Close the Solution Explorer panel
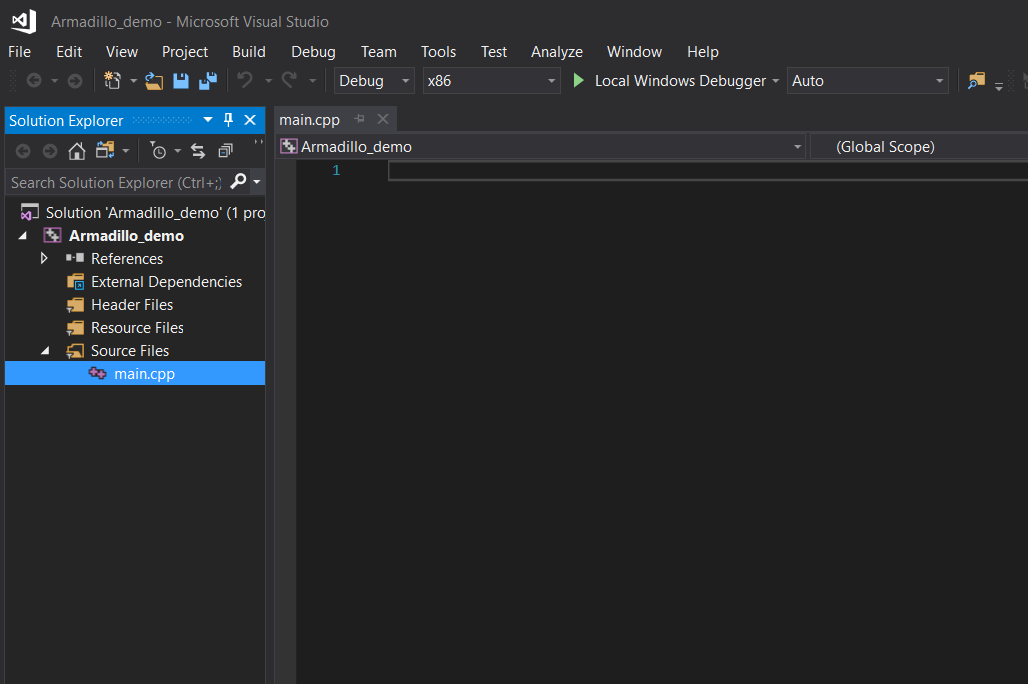Image resolution: width=1028 pixels, height=684 pixels. pos(250,120)
